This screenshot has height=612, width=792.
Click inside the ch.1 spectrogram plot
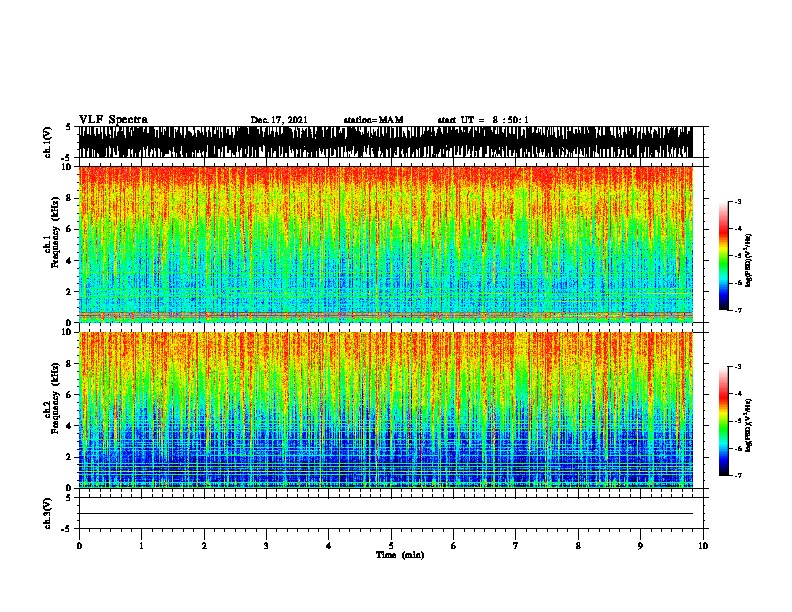pos(385,244)
